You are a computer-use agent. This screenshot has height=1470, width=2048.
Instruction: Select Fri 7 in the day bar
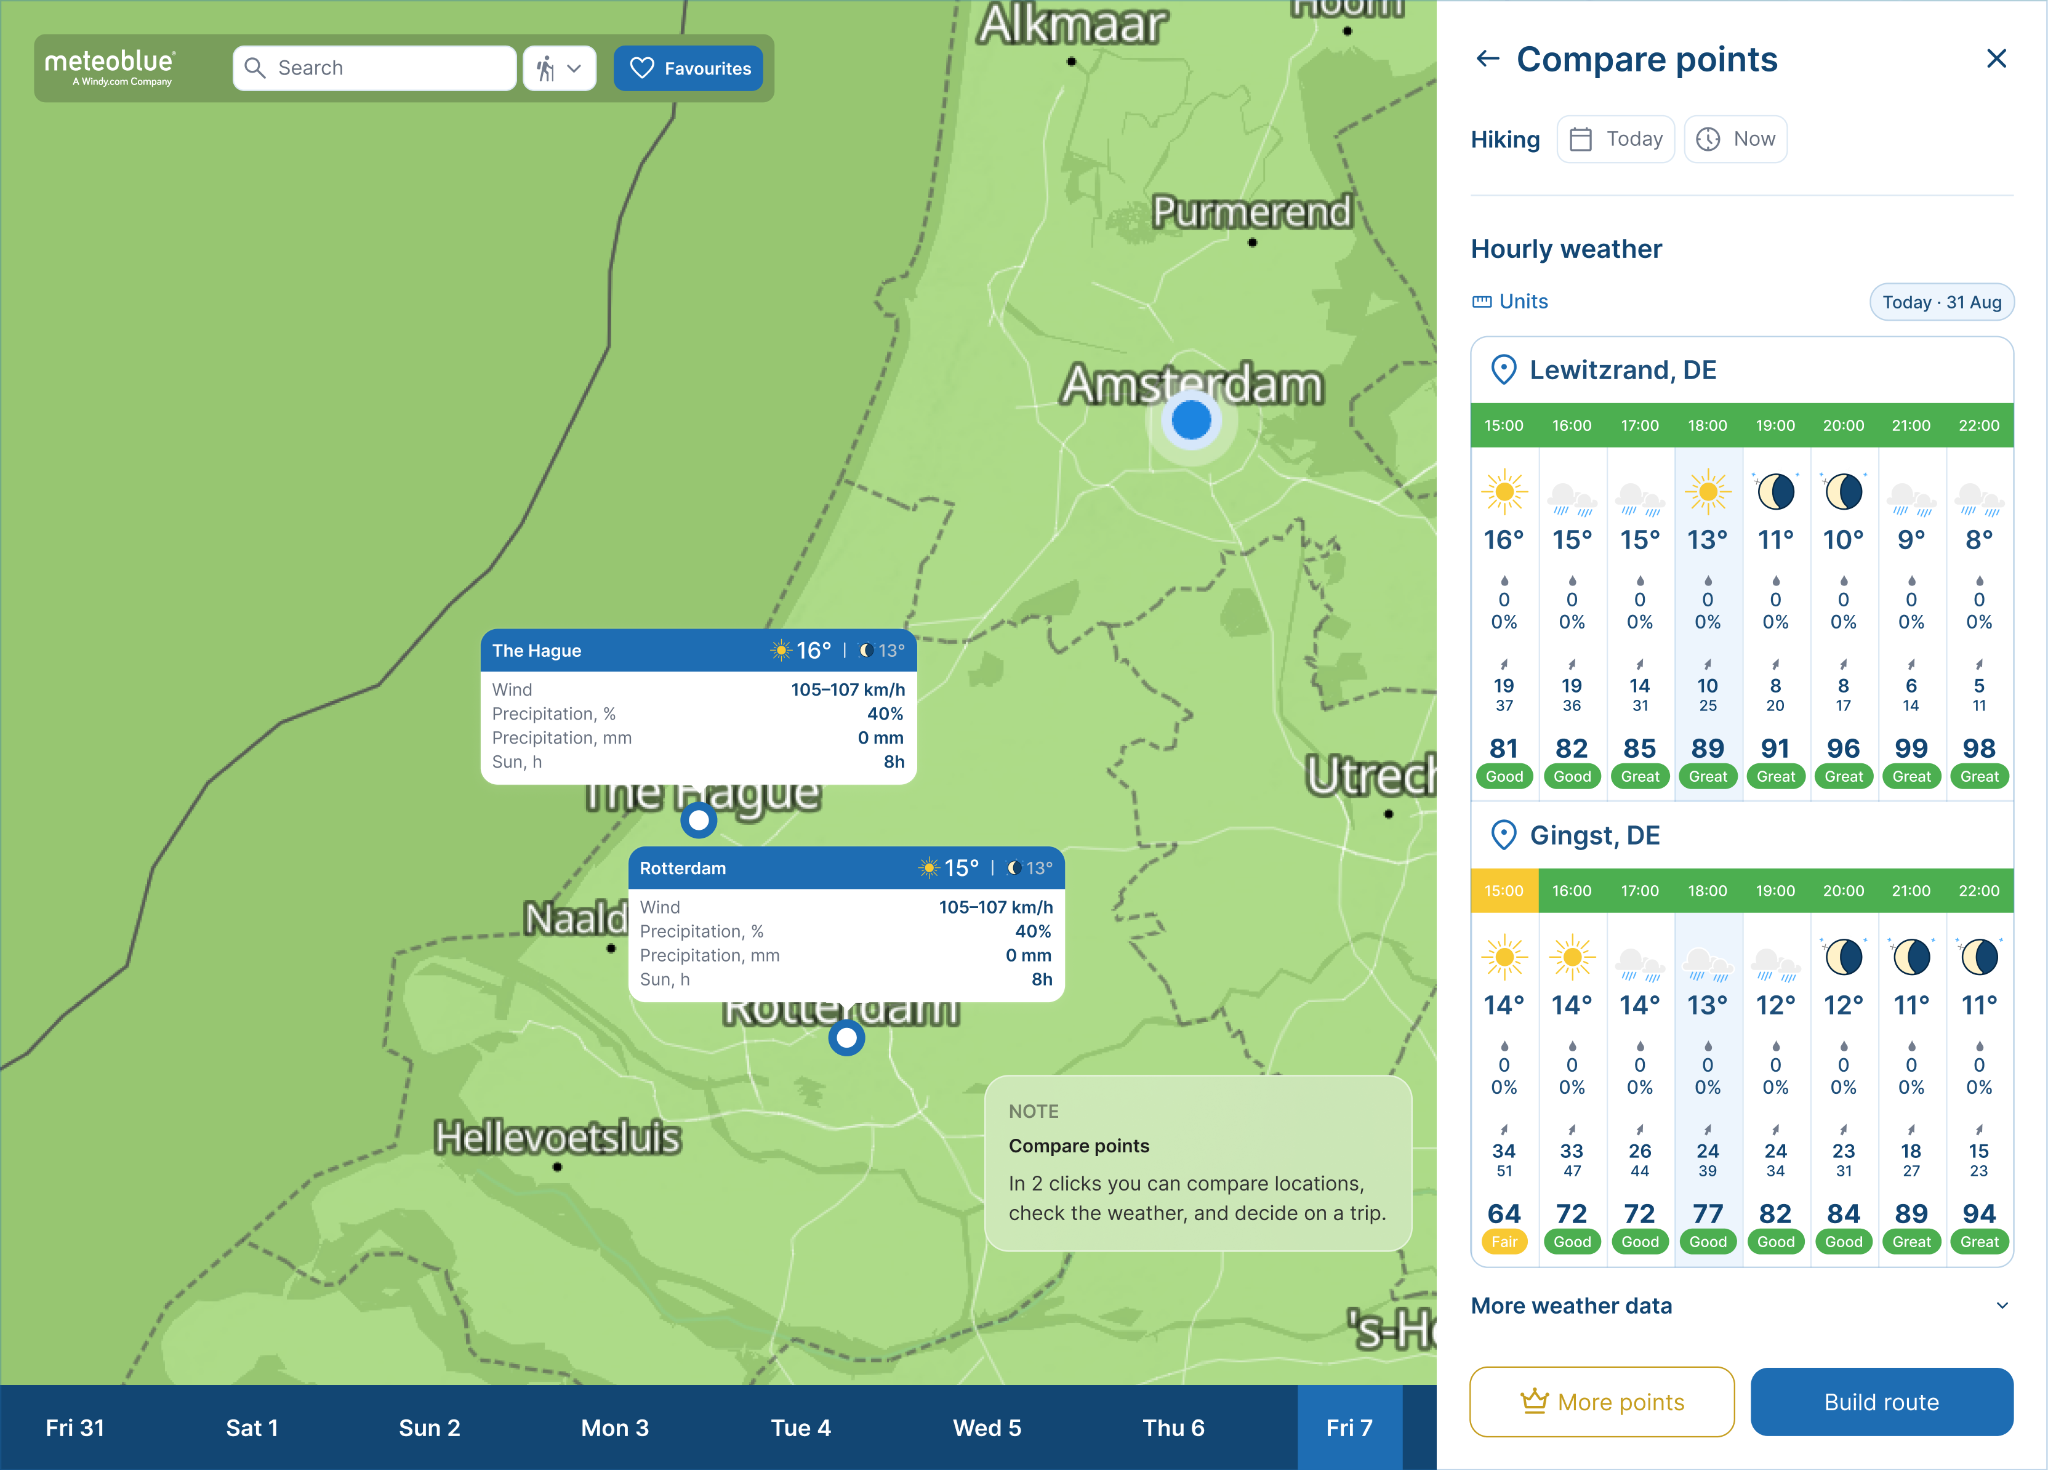pyautogui.click(x=1350, y=1428)
